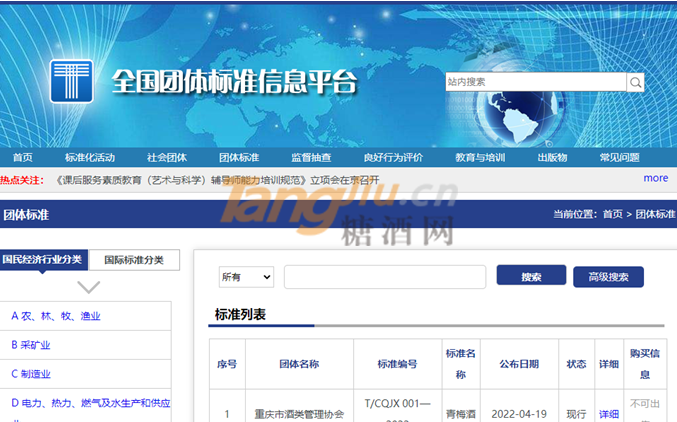The height and width of the screenshot is (422, 677).
Task: Click 首页 in the breadcrumb
Action: click(x=613, y=214)
